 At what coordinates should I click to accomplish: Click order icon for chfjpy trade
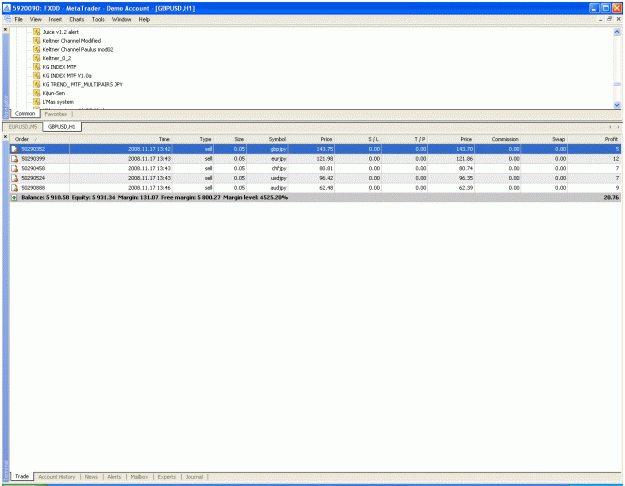[x=14, y=168]
